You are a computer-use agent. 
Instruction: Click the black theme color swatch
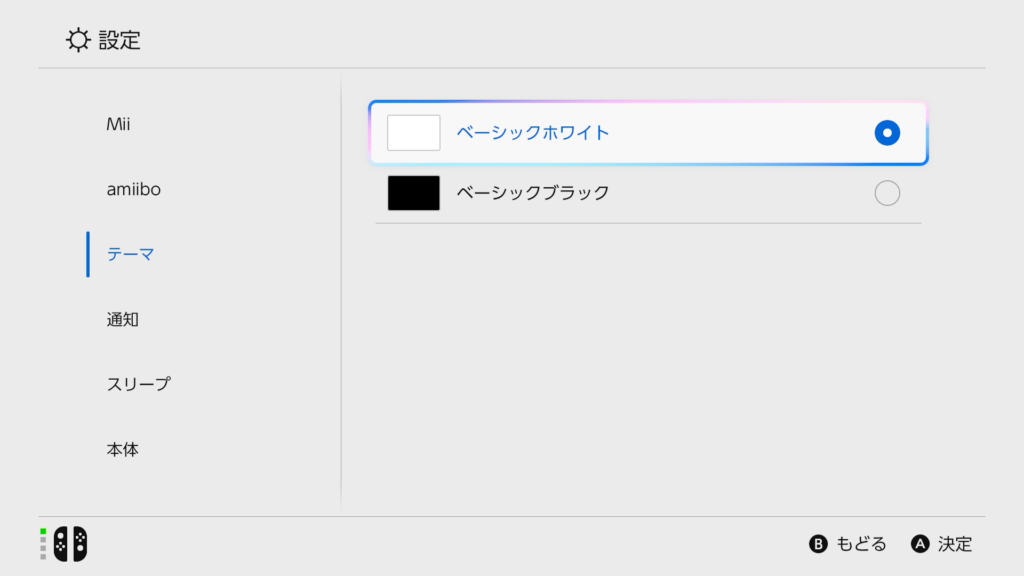click(x=413, y=193)
